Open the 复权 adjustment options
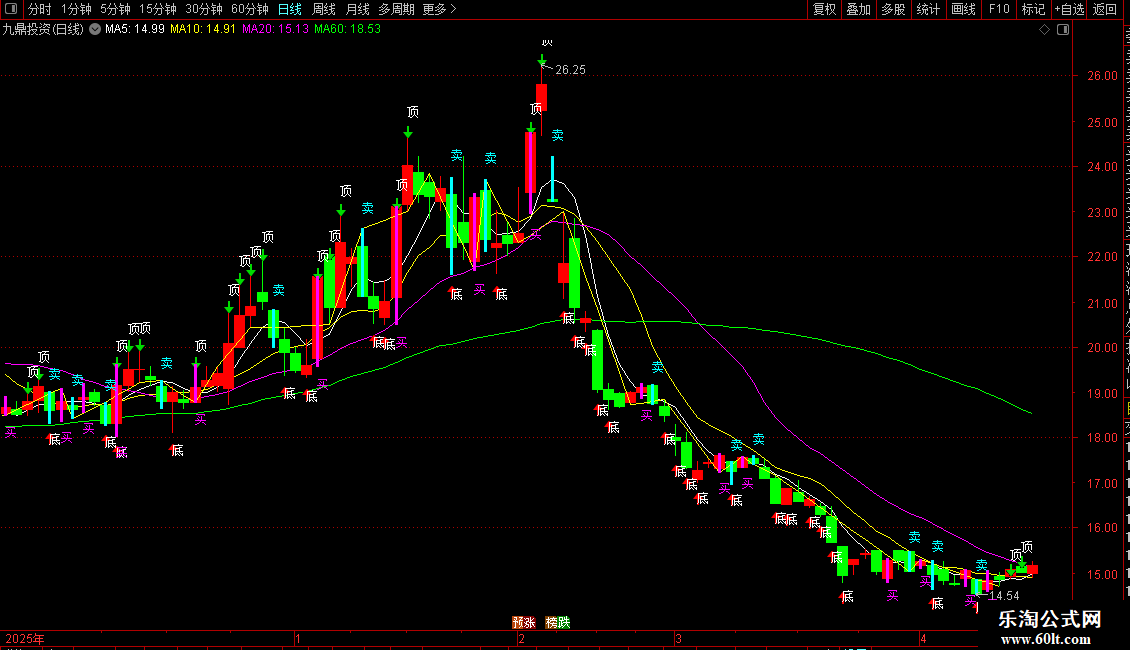Viewport: 1130px width, 650px height. pos(824,9)
